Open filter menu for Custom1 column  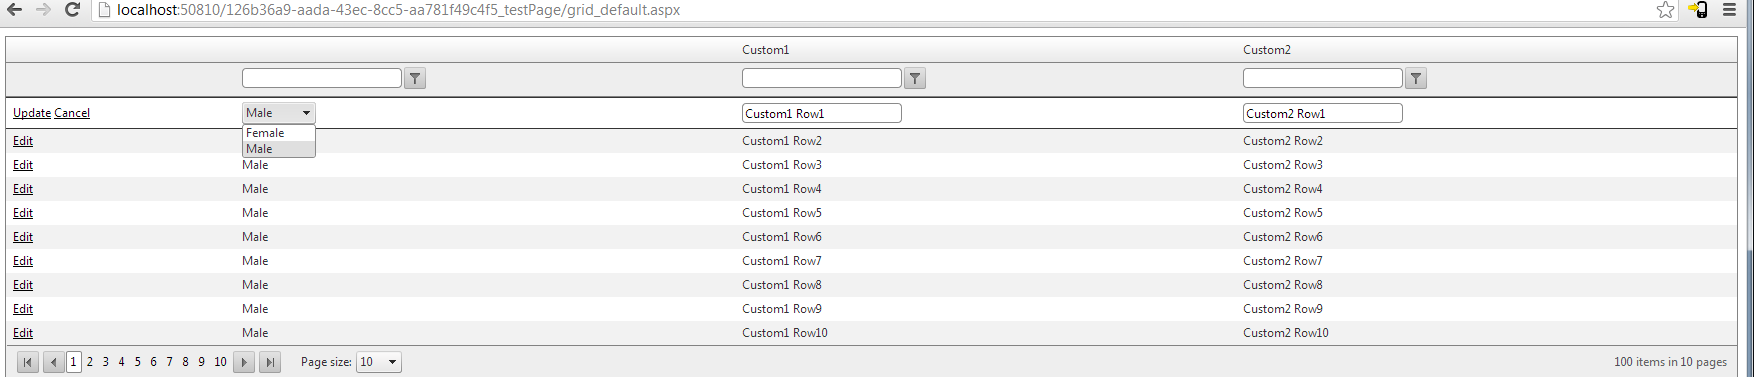pos(915,78)
